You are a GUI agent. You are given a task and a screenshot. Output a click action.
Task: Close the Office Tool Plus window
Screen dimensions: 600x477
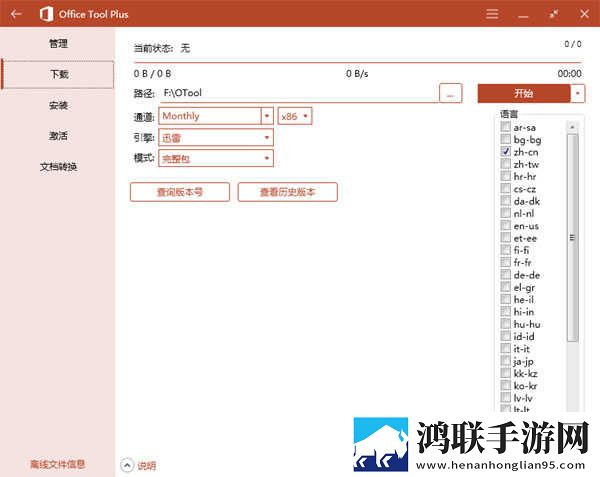(x=584, y=14)
